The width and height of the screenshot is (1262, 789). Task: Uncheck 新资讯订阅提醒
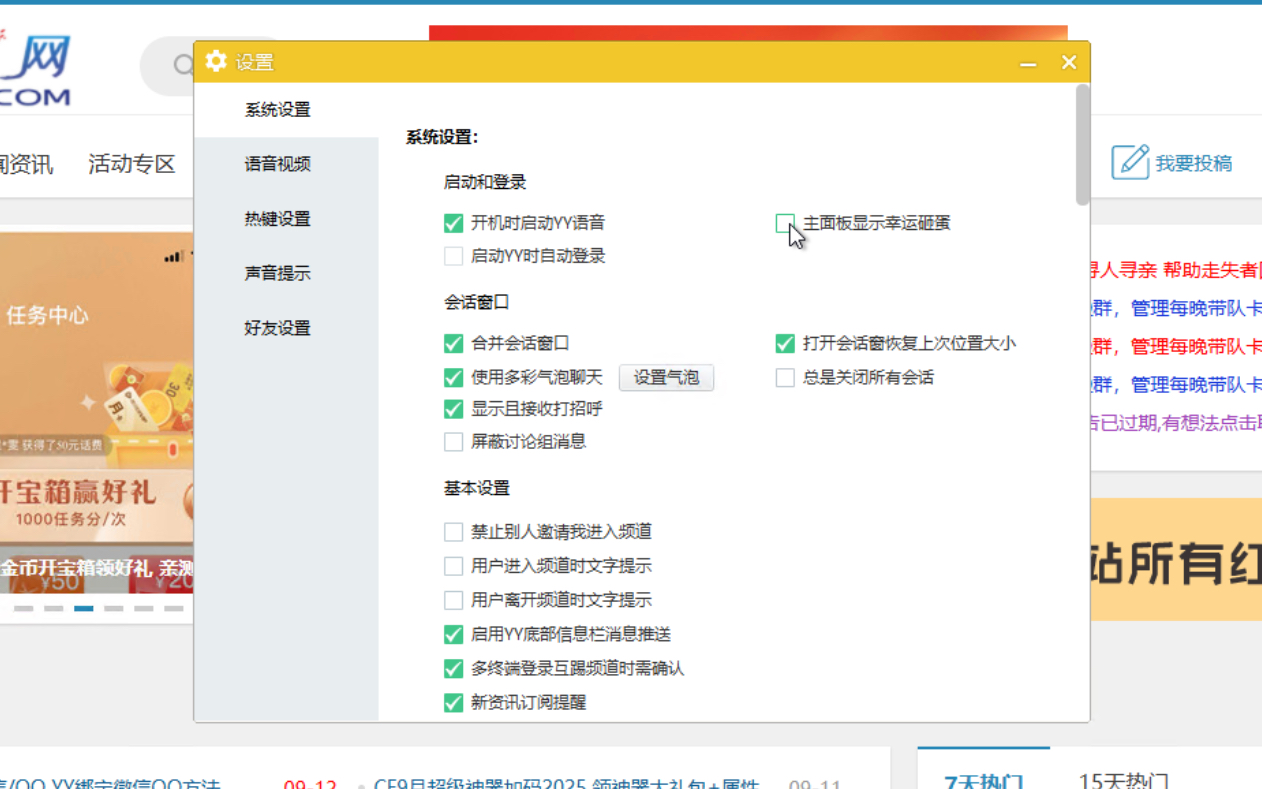pyautogui.click(x=454, y=702)
